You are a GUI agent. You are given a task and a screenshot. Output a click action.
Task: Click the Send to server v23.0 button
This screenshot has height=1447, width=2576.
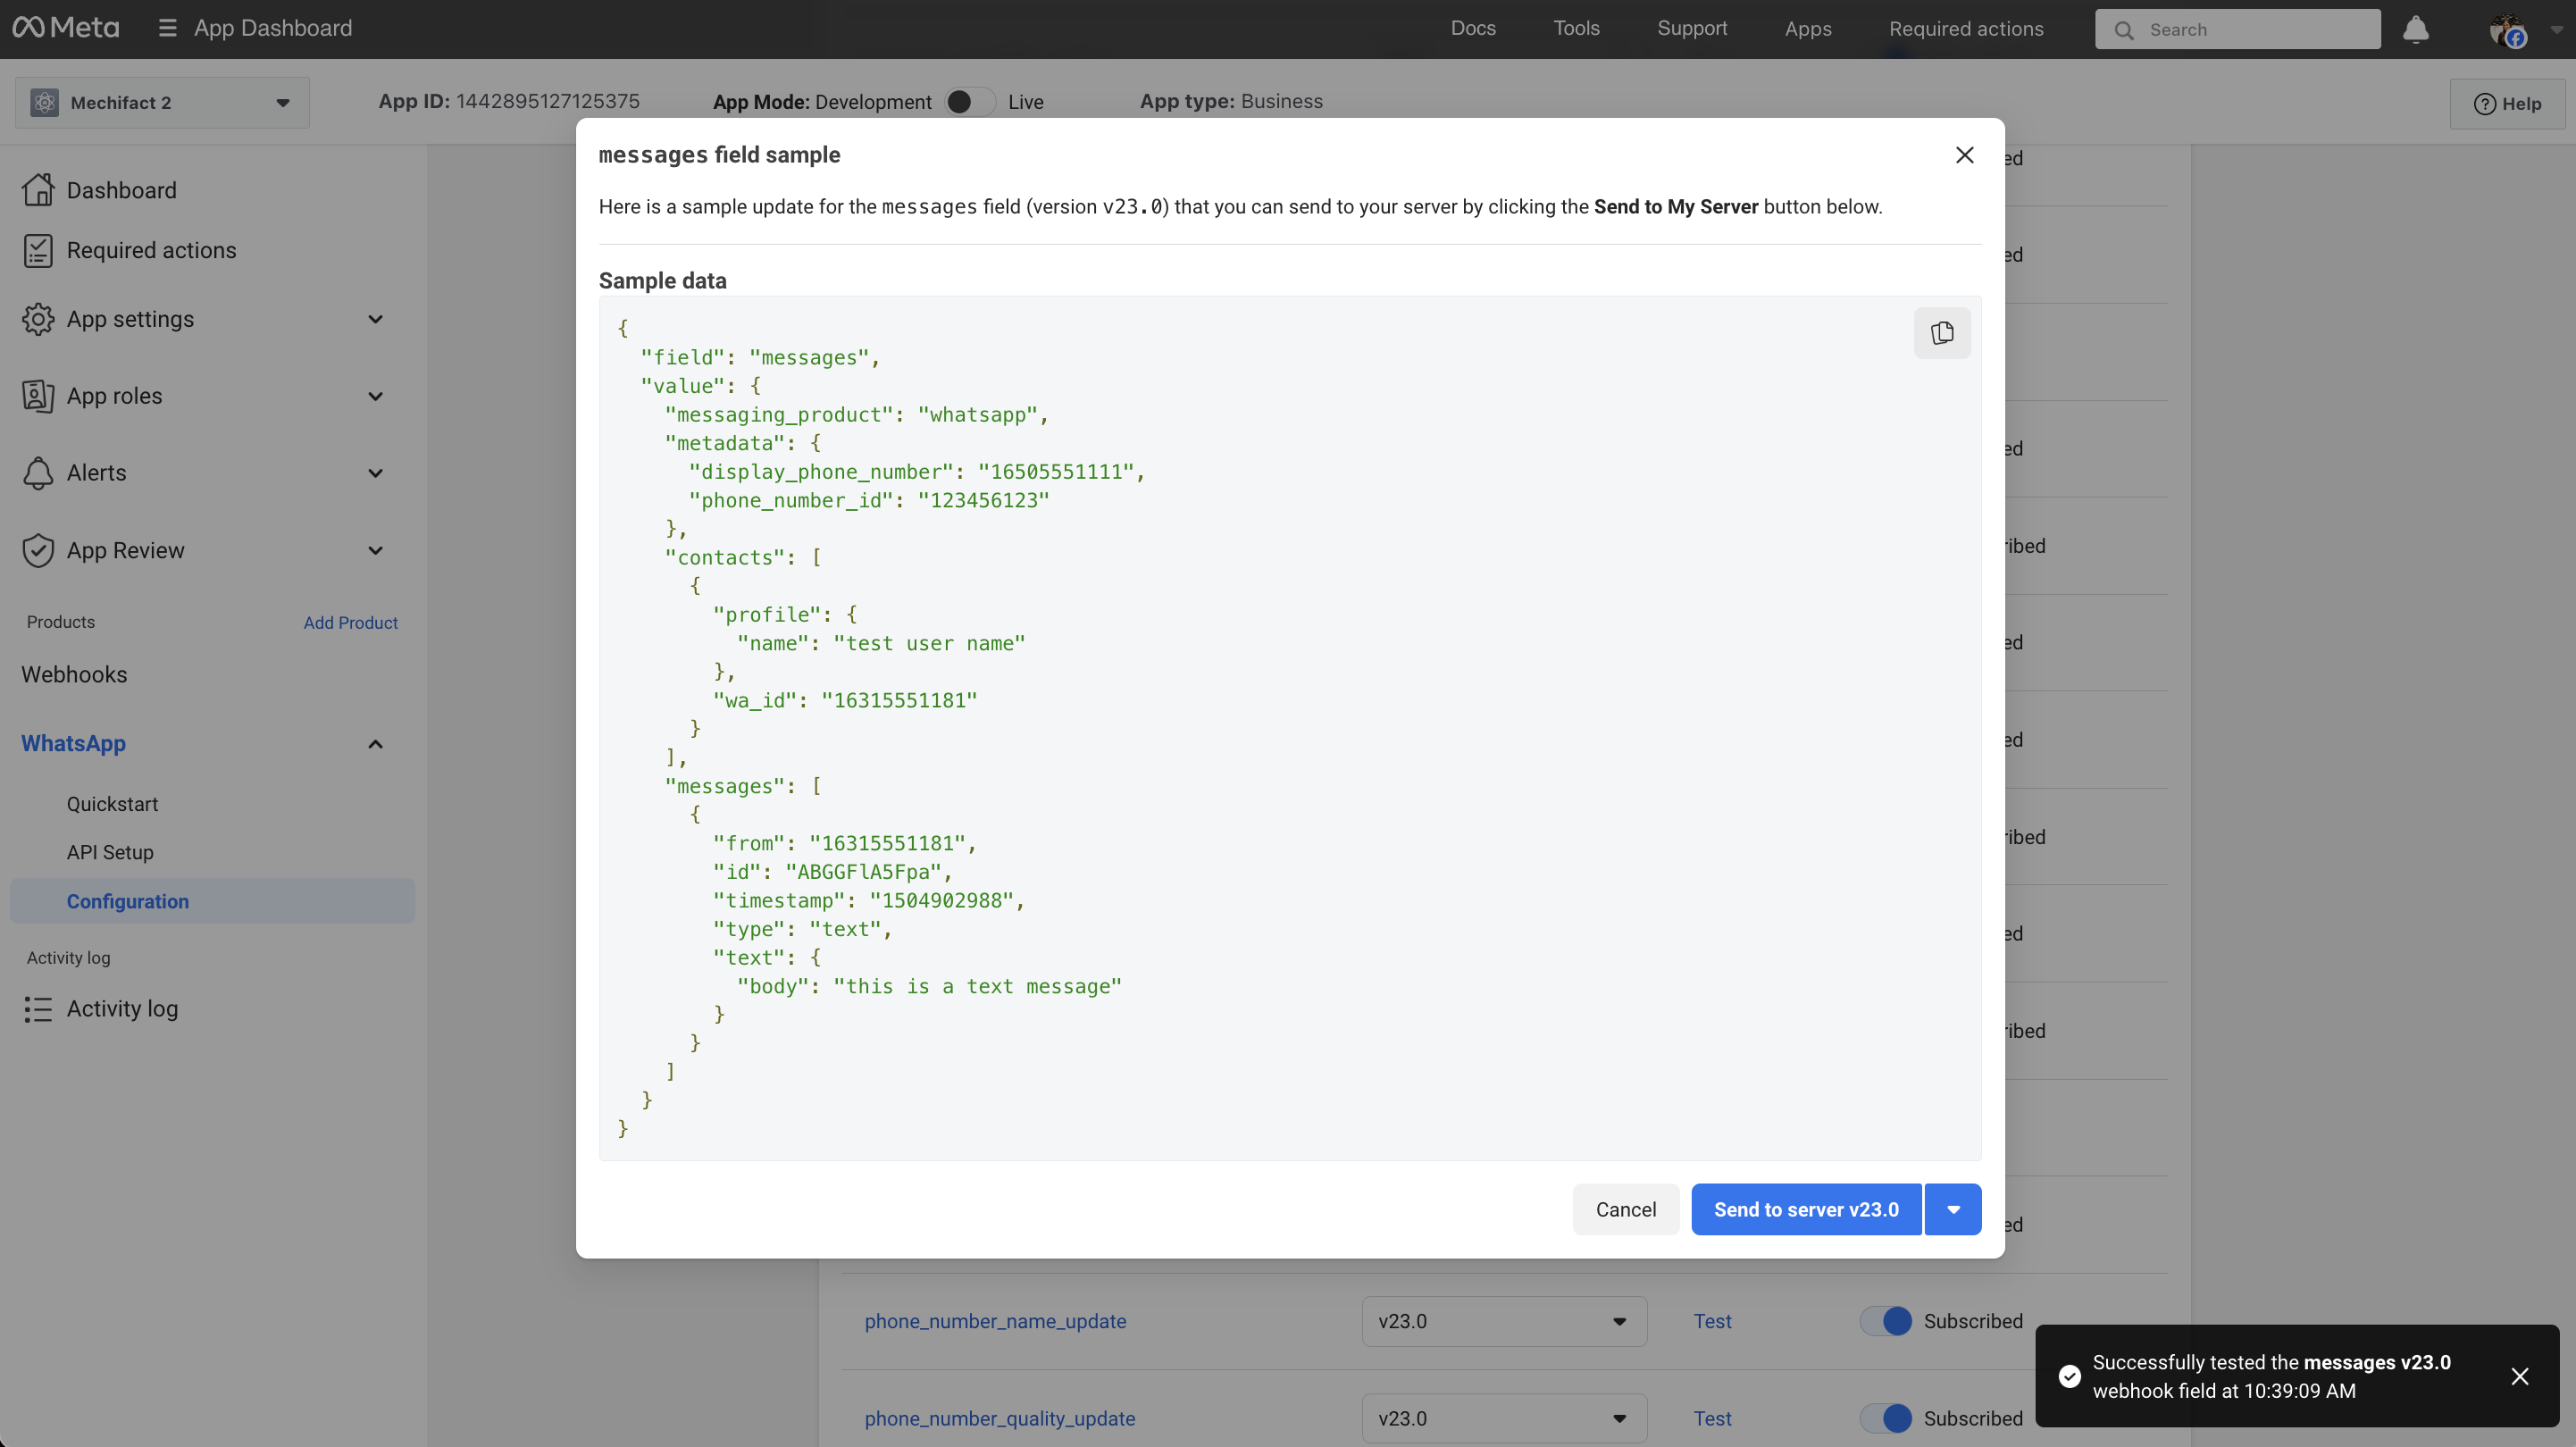(1805, 1209)
